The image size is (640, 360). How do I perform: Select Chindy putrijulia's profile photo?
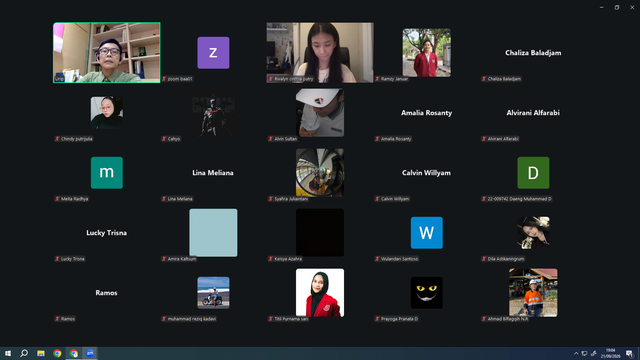tap(107, 113)
